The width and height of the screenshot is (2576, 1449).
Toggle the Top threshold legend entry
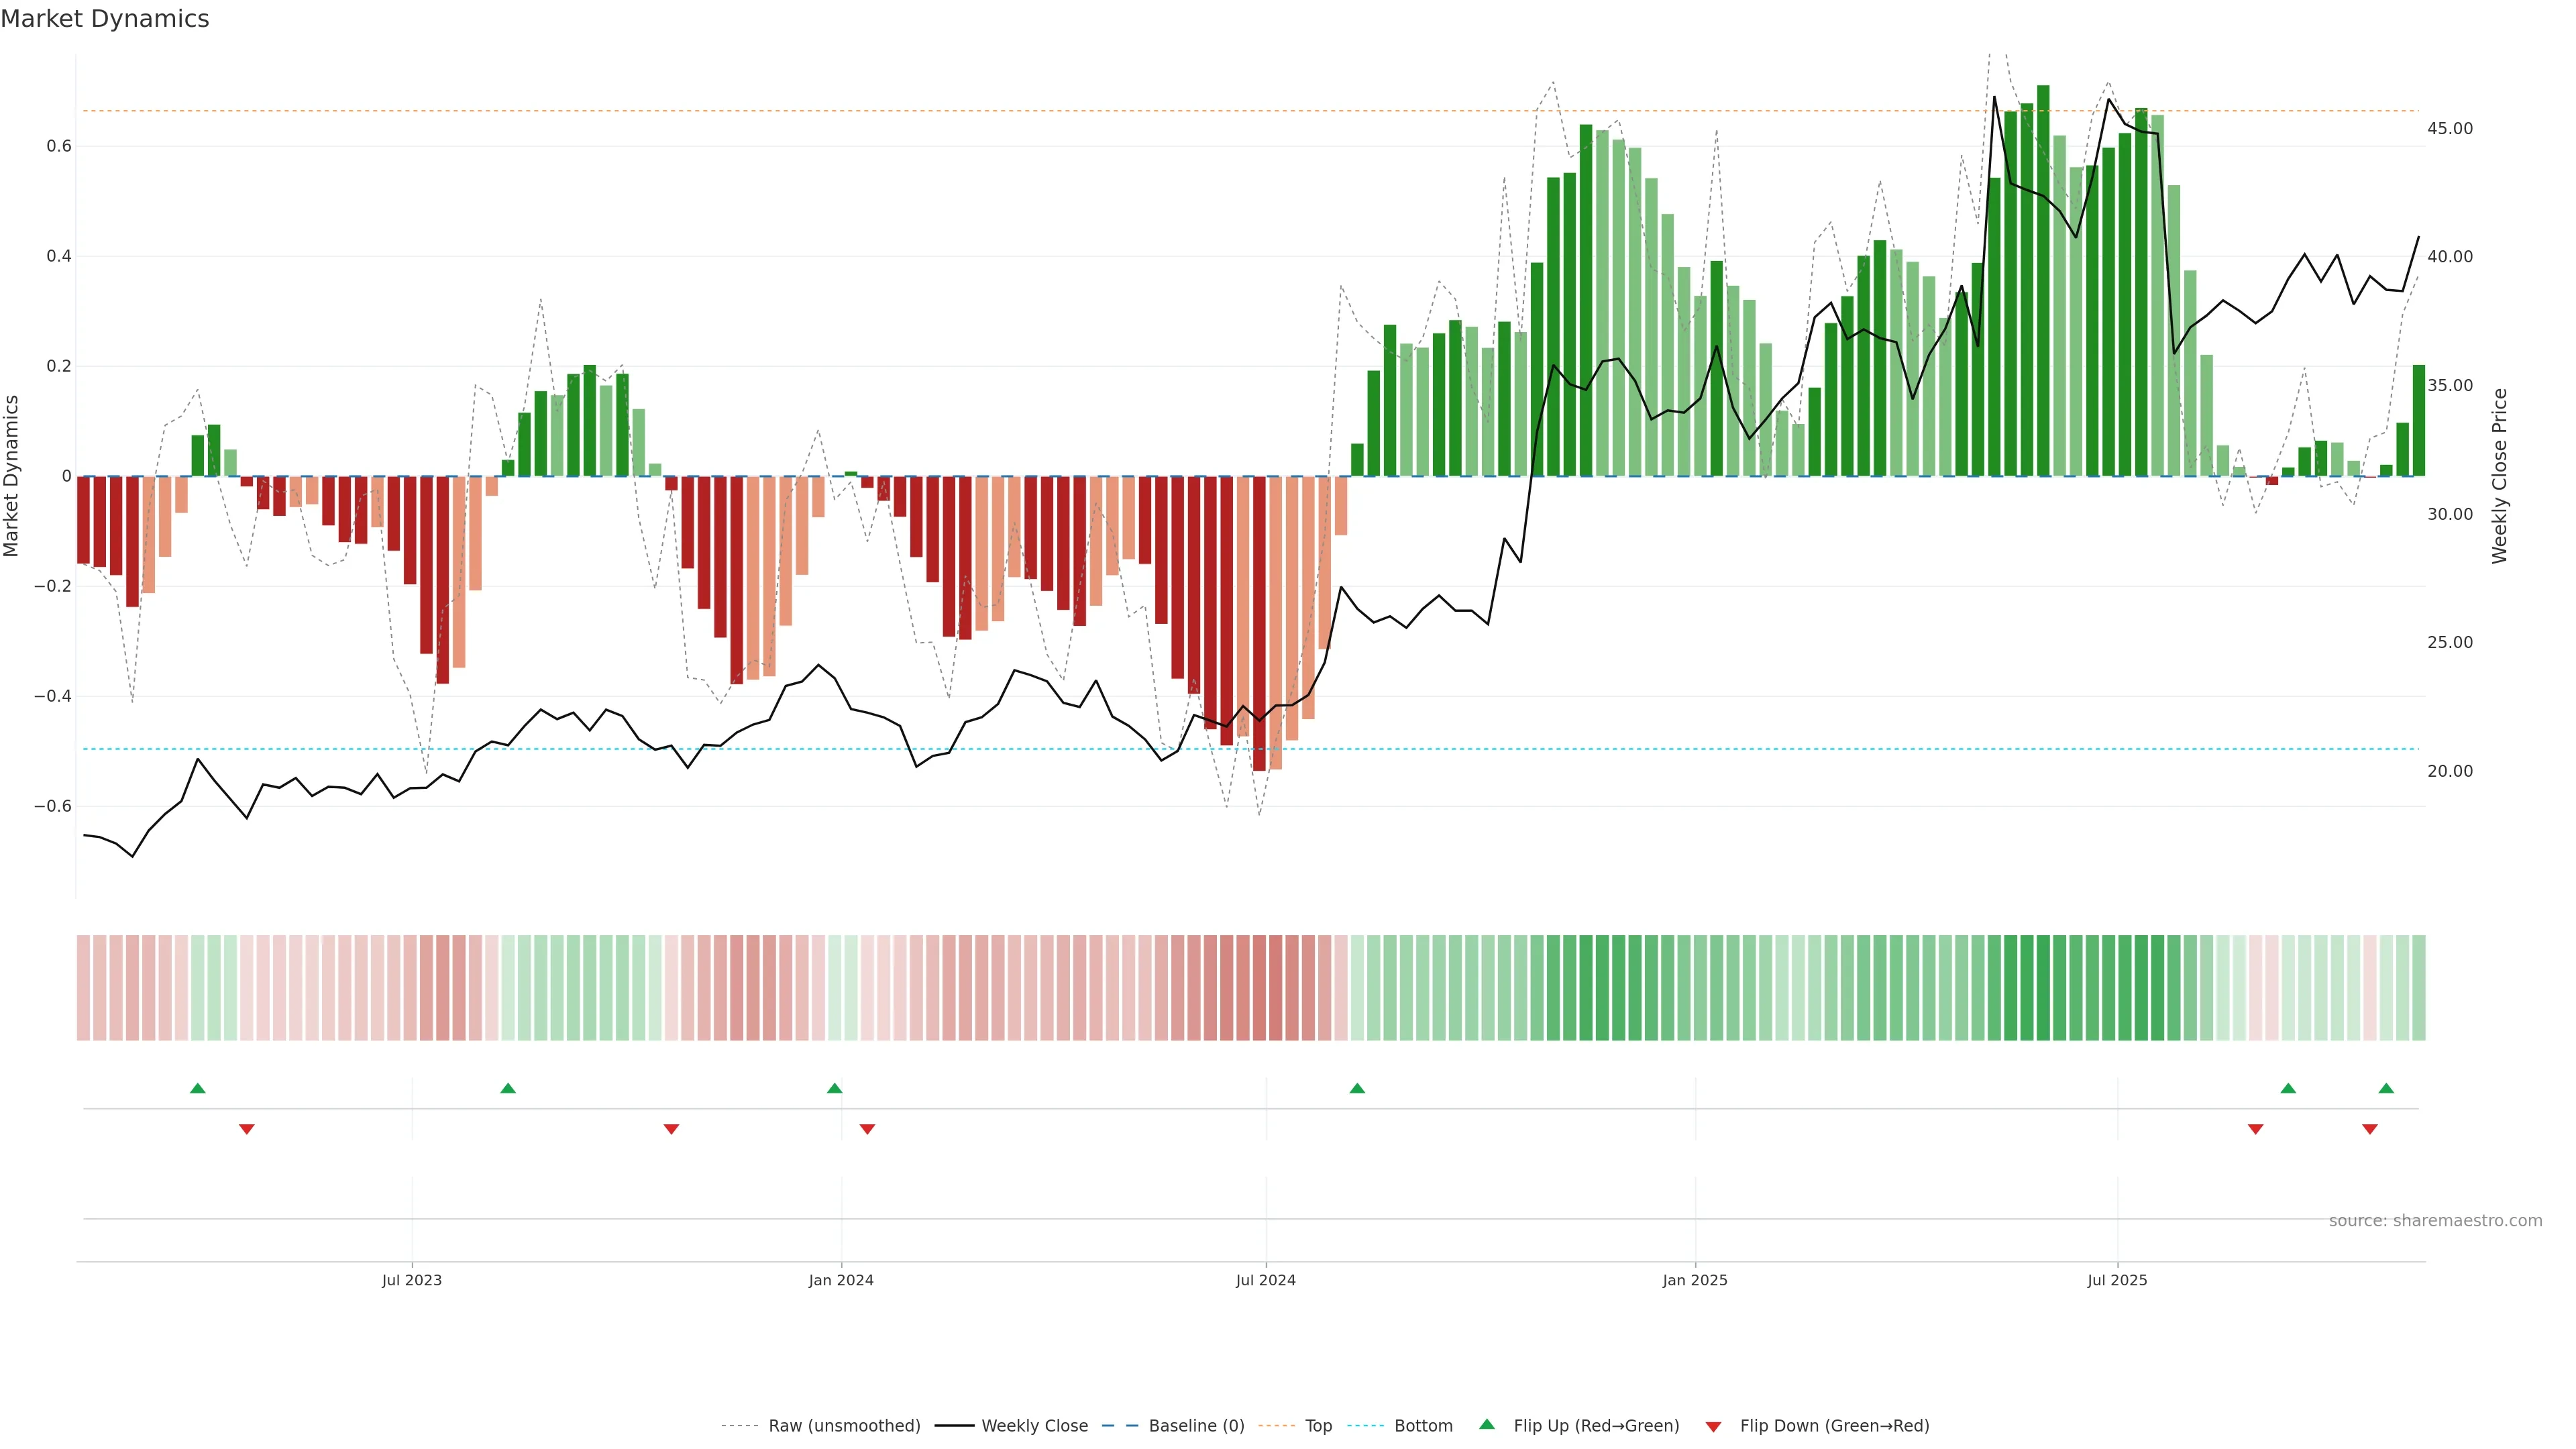1318,1426
